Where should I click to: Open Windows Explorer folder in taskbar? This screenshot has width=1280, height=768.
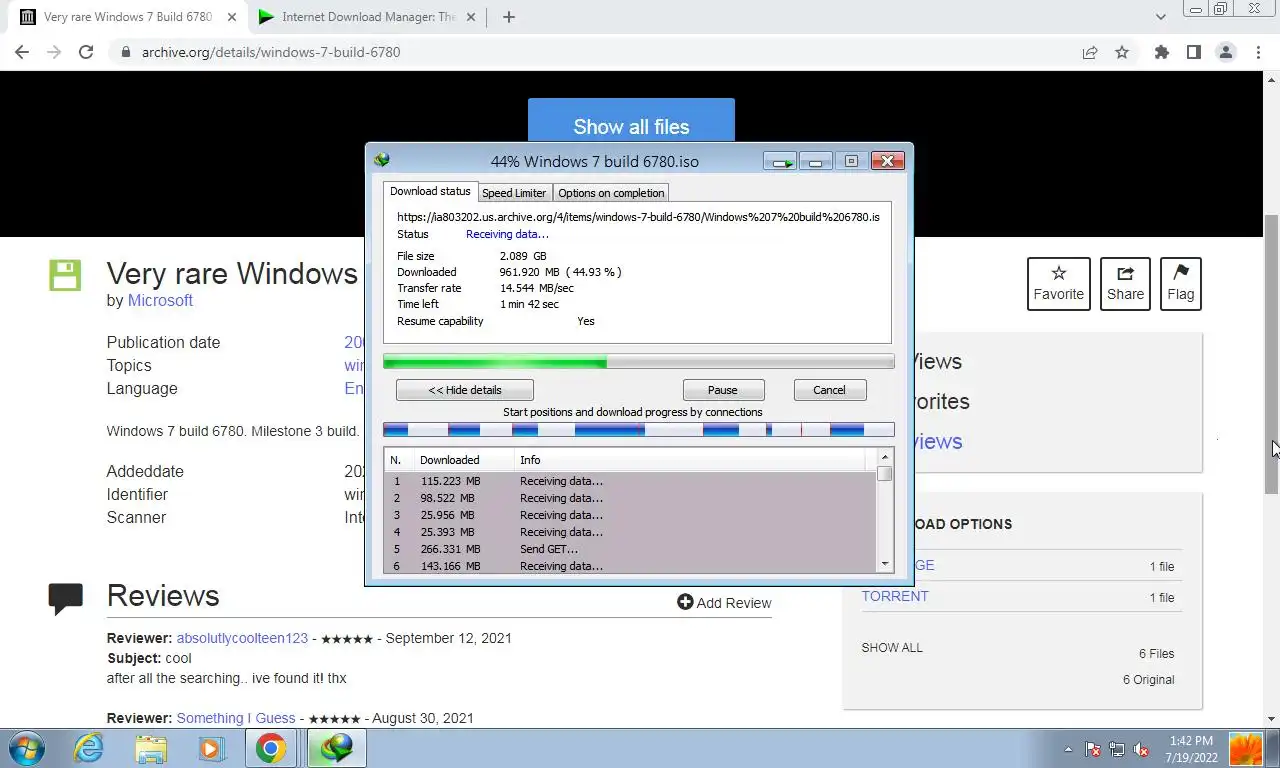coord(151,748)
